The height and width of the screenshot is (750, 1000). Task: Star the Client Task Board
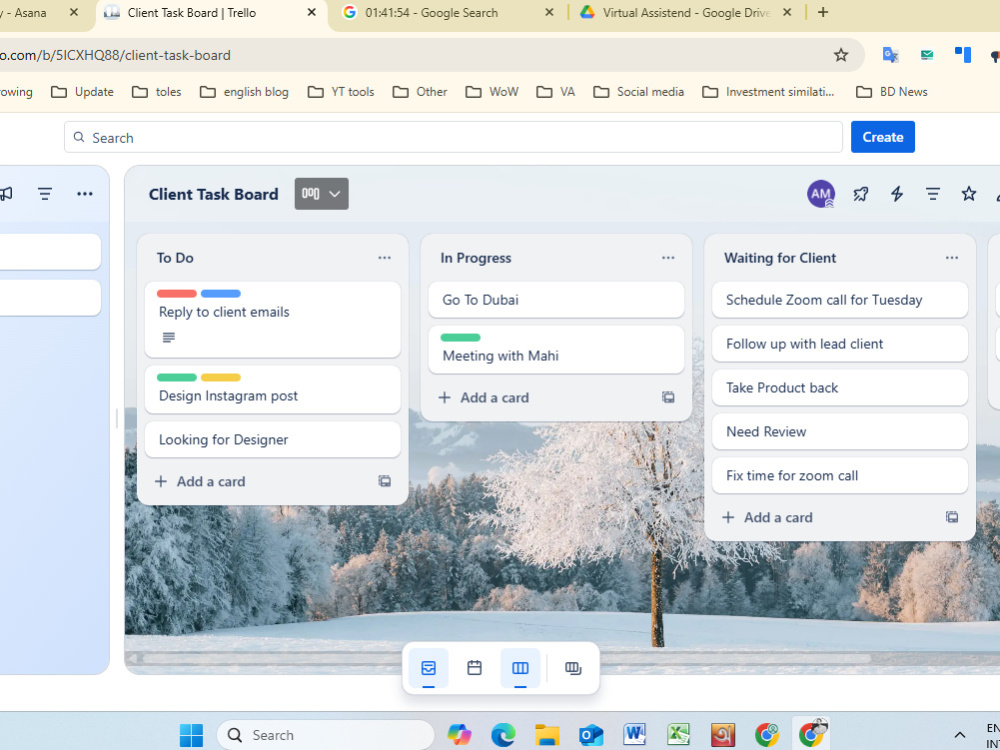pyautogui.click(x=969, y=194)
